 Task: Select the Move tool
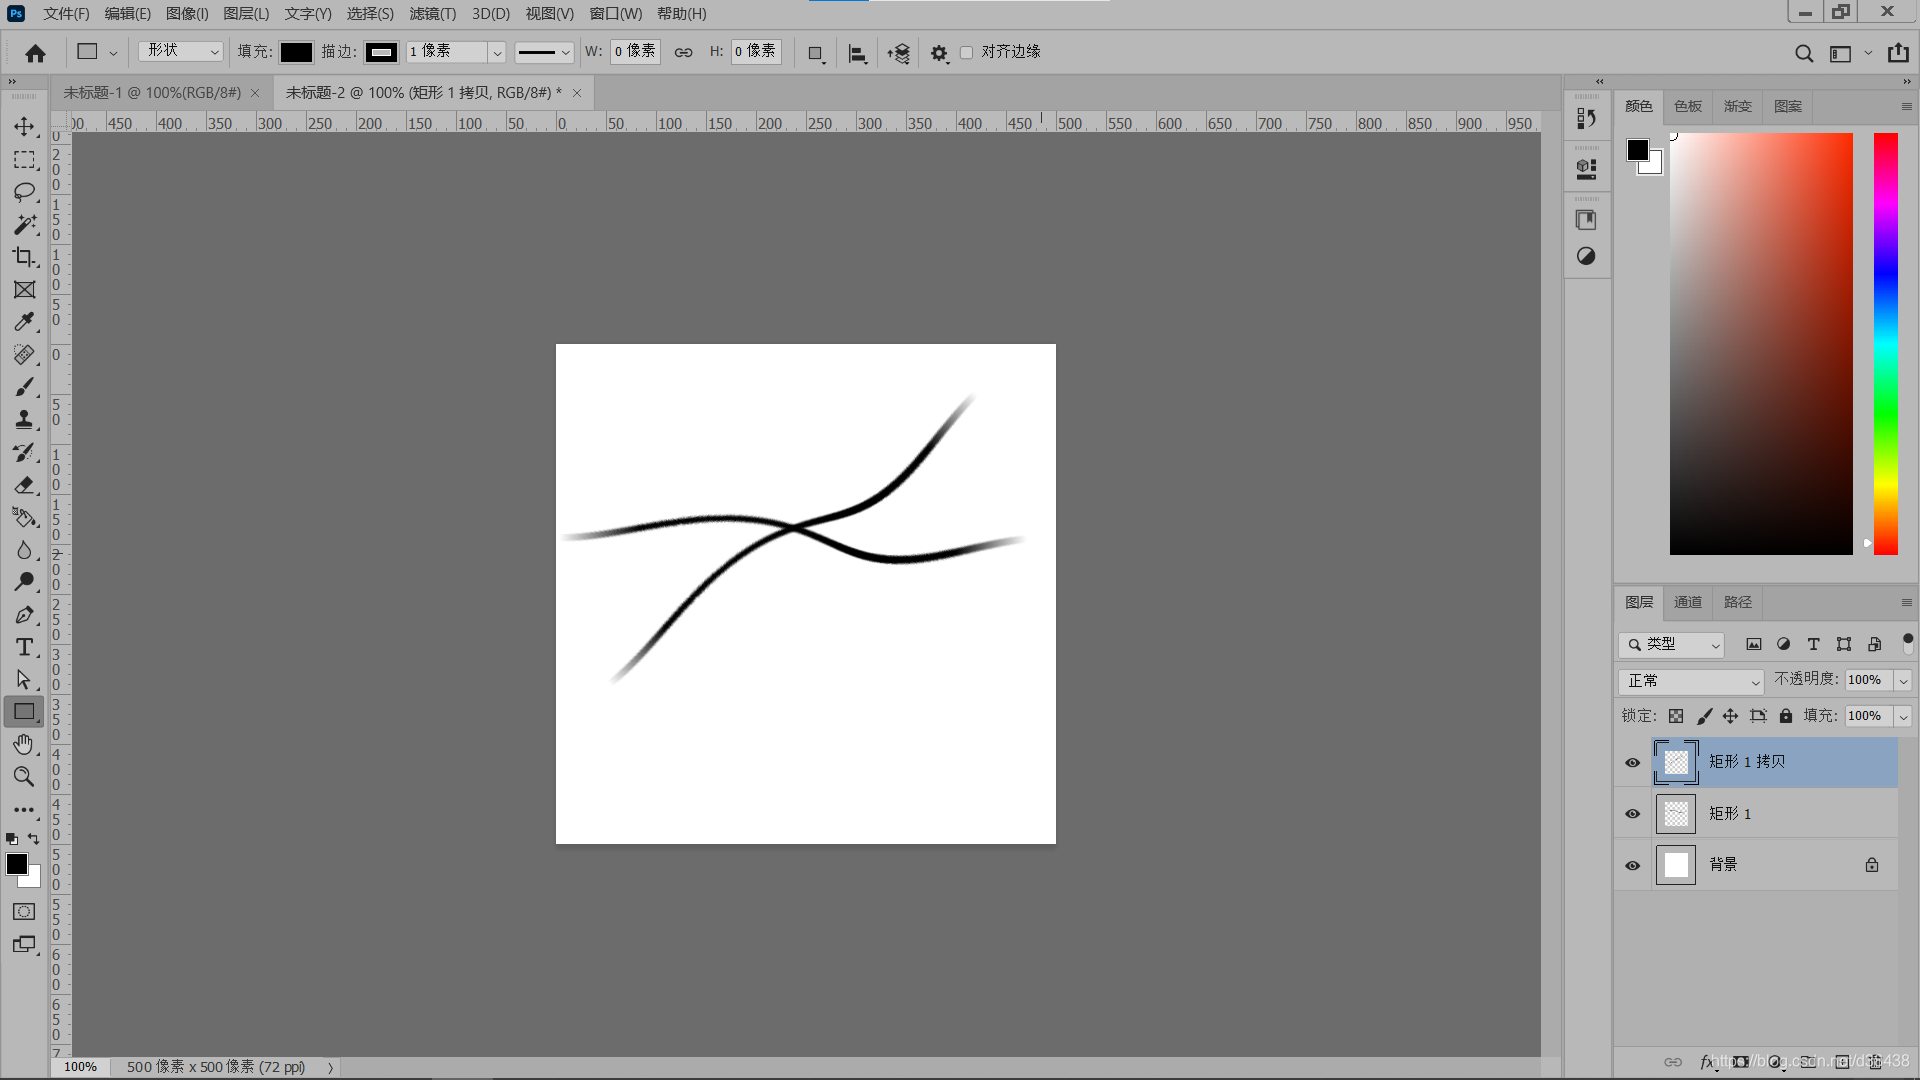tap(24, 127)
